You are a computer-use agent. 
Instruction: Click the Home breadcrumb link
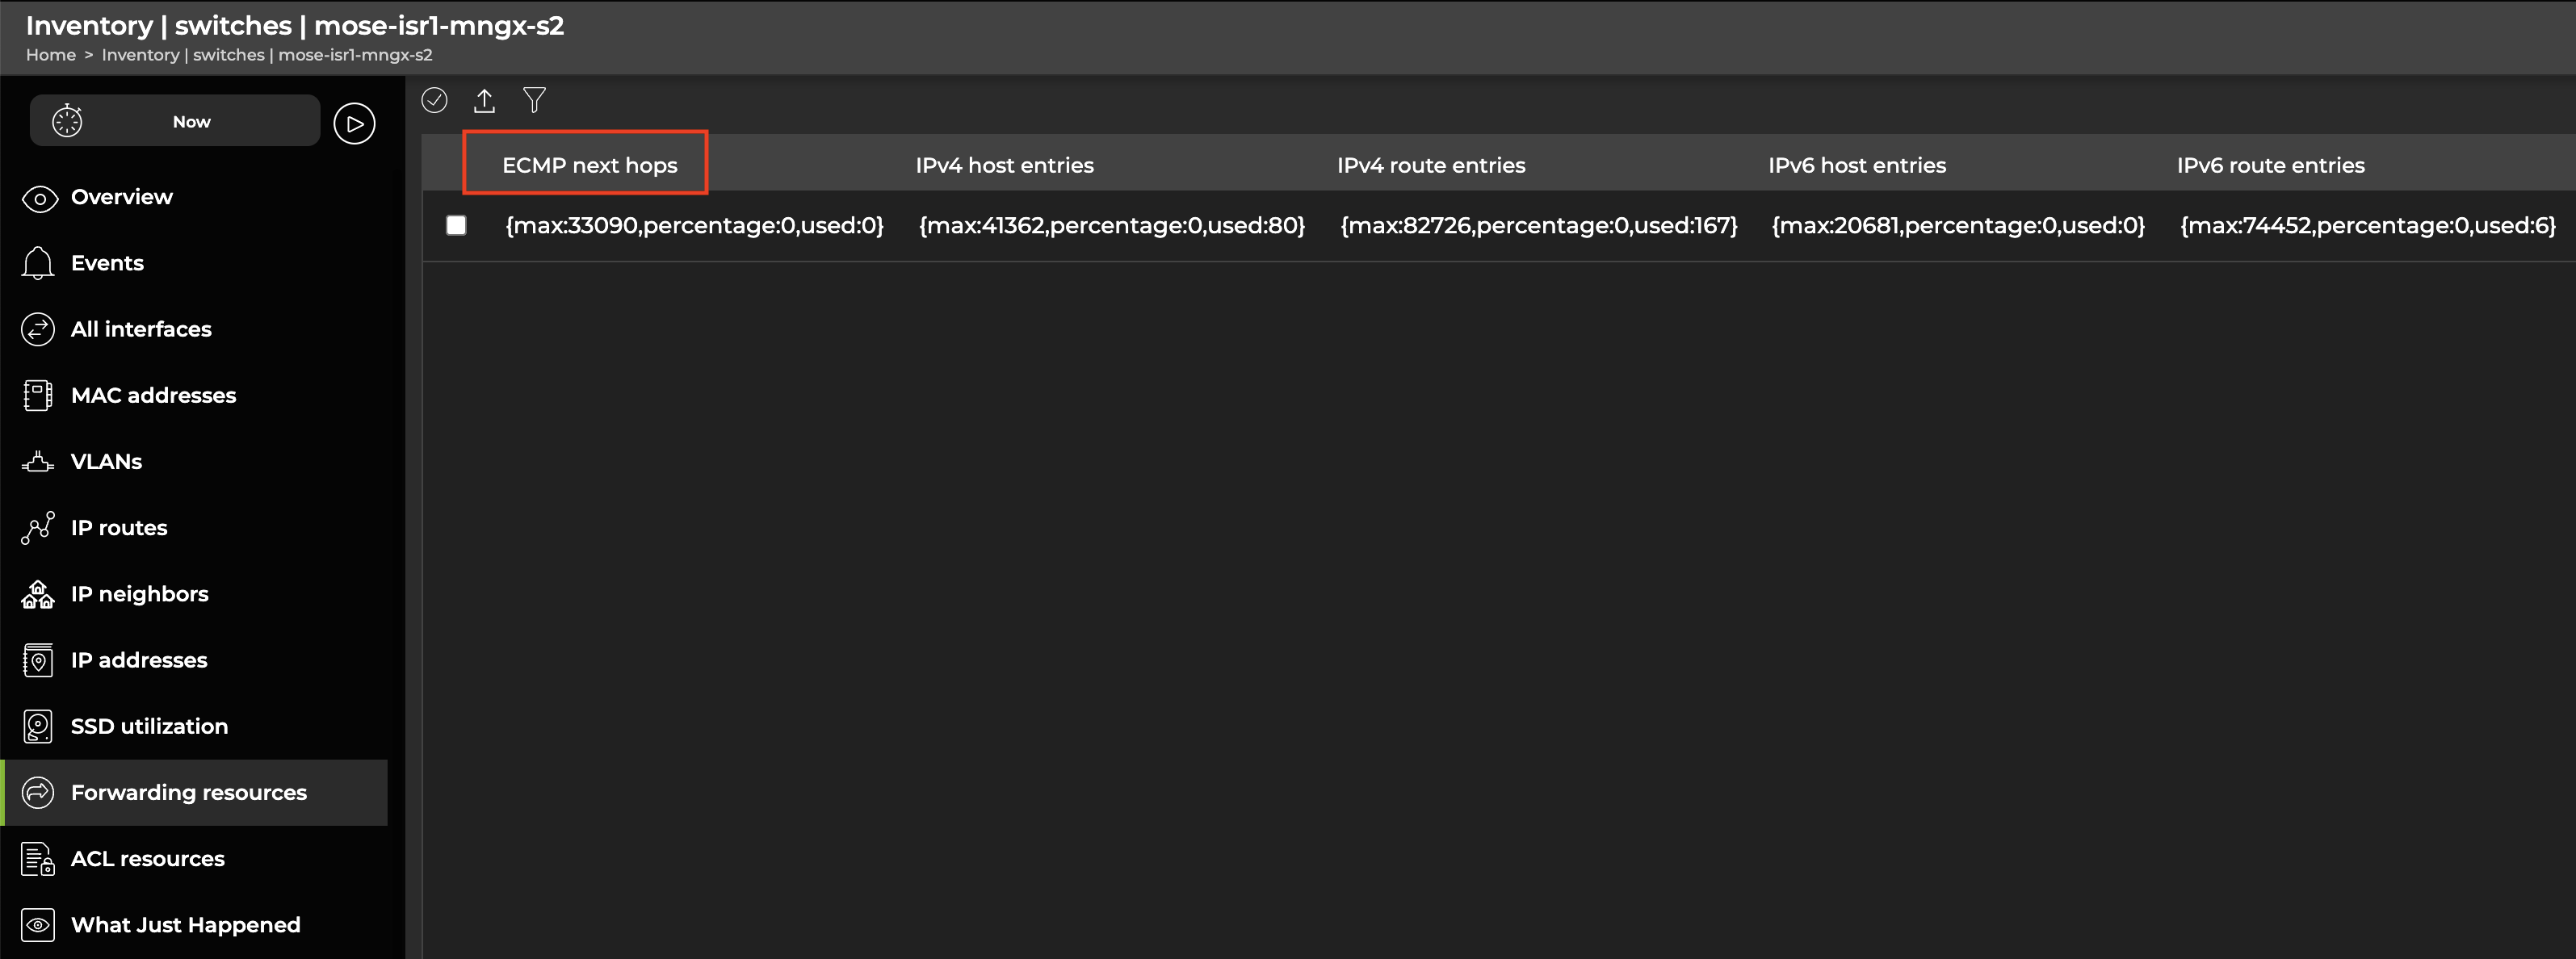point(50,55)
